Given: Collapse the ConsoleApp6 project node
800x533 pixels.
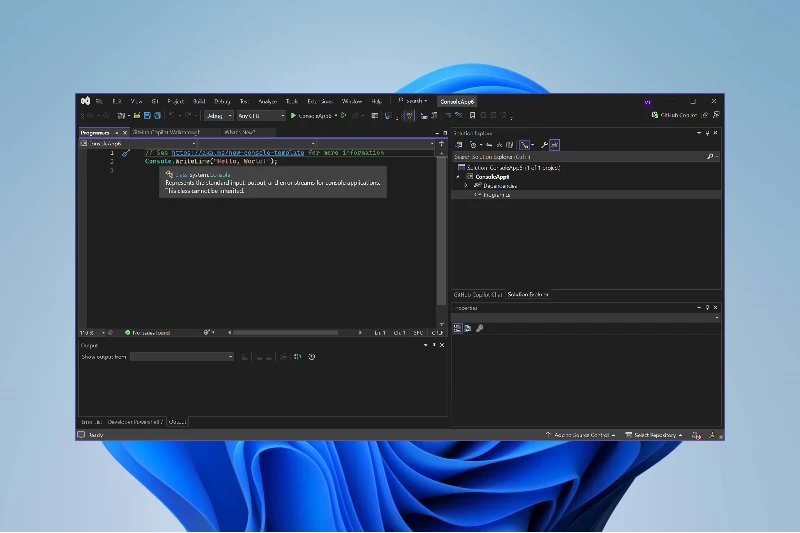Looking at the screenshot, I should click(x=458, y=177).
